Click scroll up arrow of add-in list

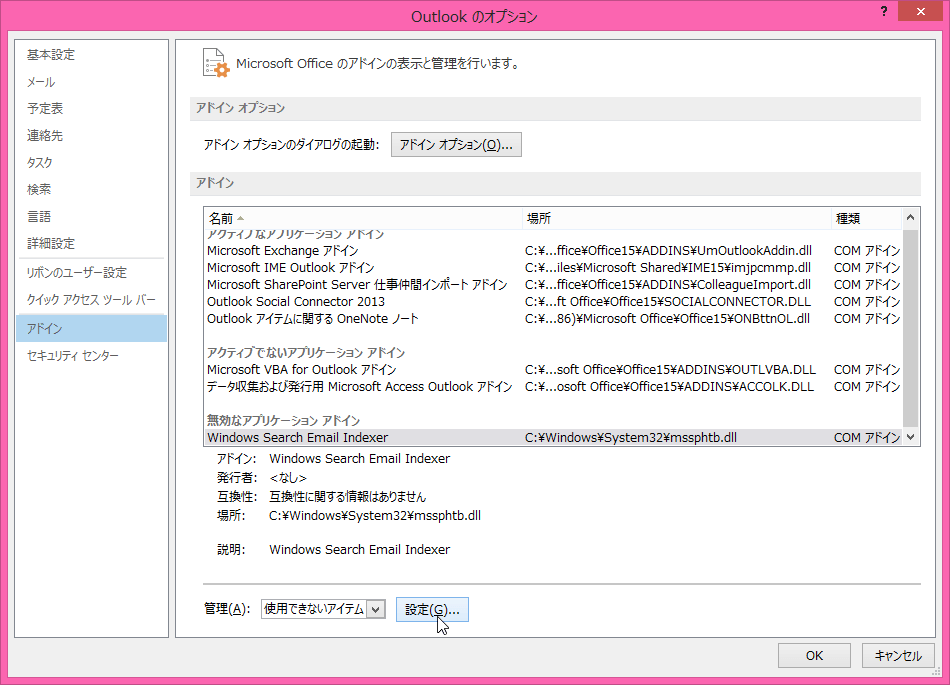(x=911, y=217)
